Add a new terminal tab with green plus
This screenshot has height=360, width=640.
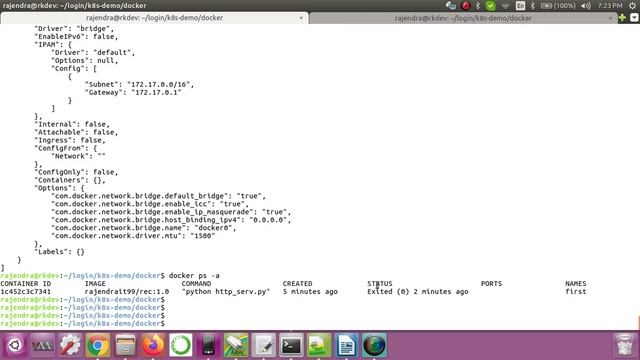(622, 18)
